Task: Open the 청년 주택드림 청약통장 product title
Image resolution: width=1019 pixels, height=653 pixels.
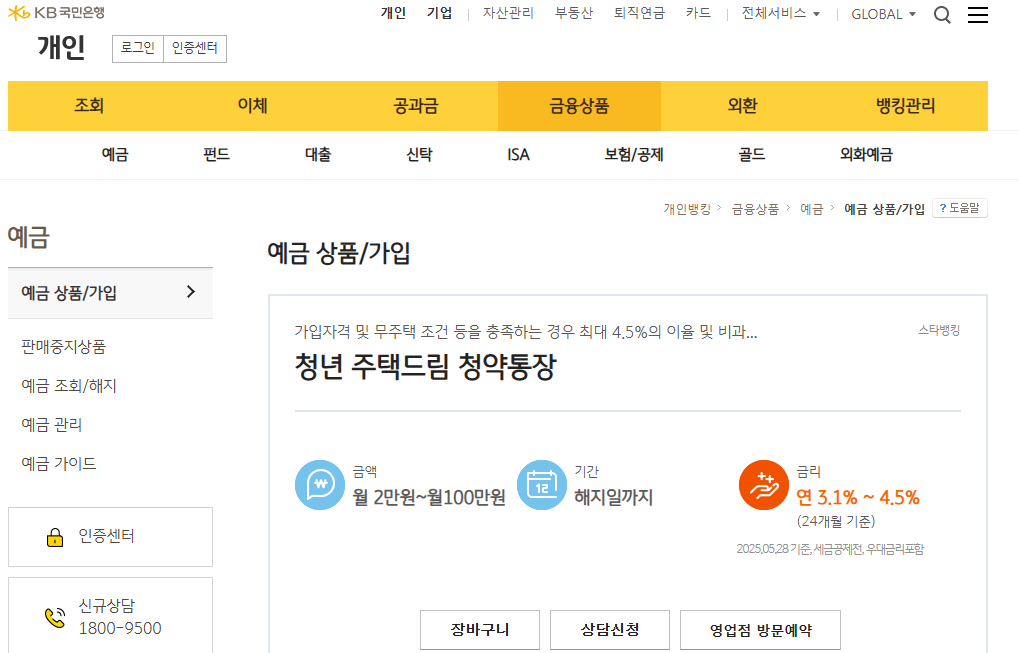Action: tap(426, 366)
